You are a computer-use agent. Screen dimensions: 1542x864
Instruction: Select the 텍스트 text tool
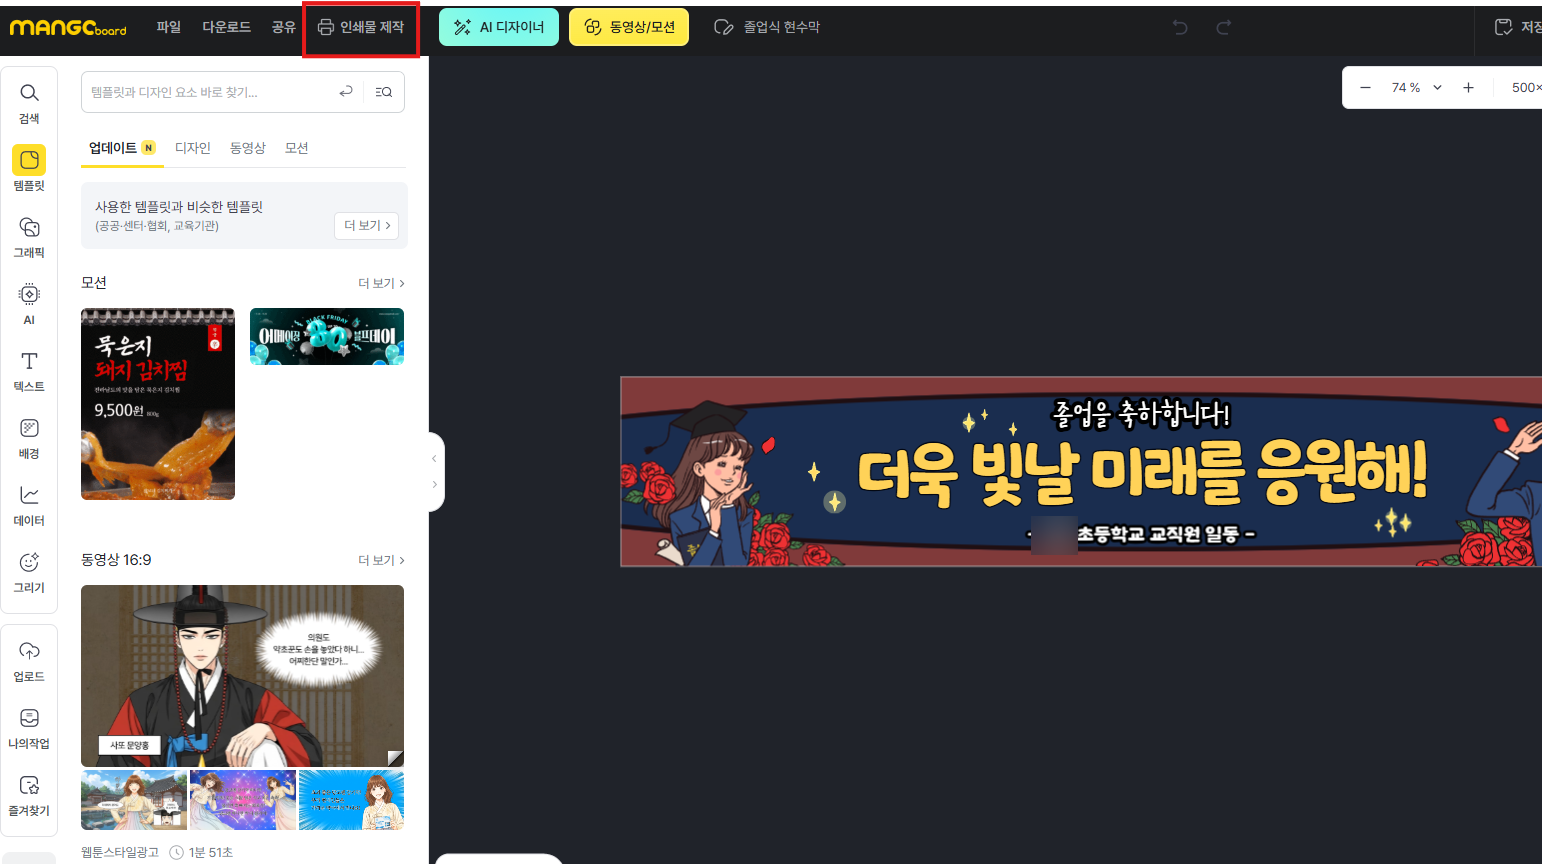(x=29, y=371)
